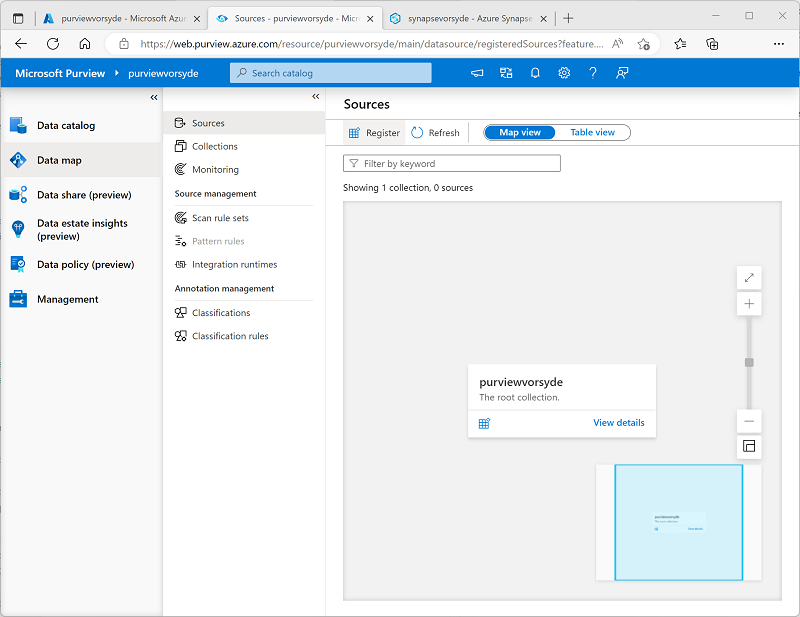The image size is (800, 617).
Task: Switch to Map view
Action: click(x=520, y=133)
